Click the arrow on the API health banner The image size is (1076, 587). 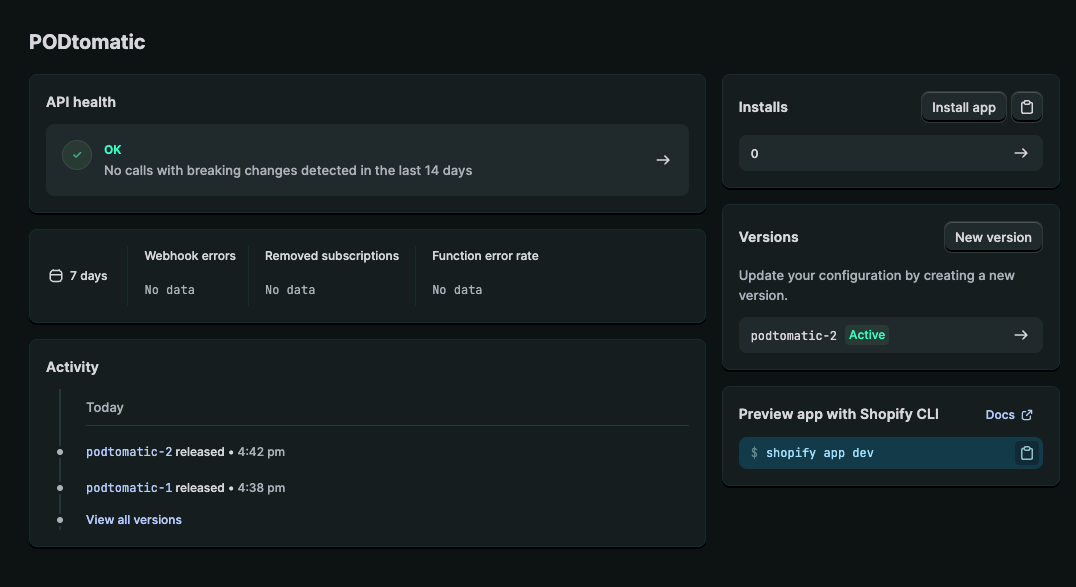pos(663,159)
